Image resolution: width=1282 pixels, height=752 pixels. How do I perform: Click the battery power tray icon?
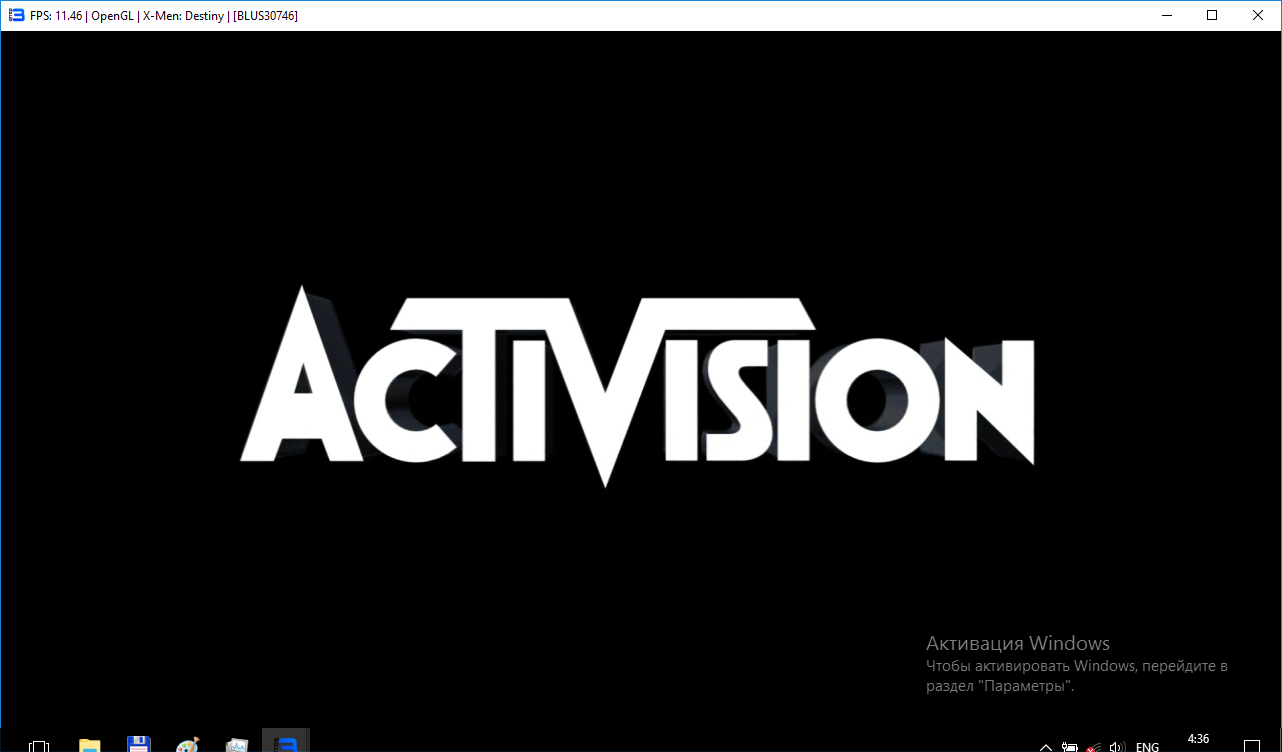[1069, 747]
